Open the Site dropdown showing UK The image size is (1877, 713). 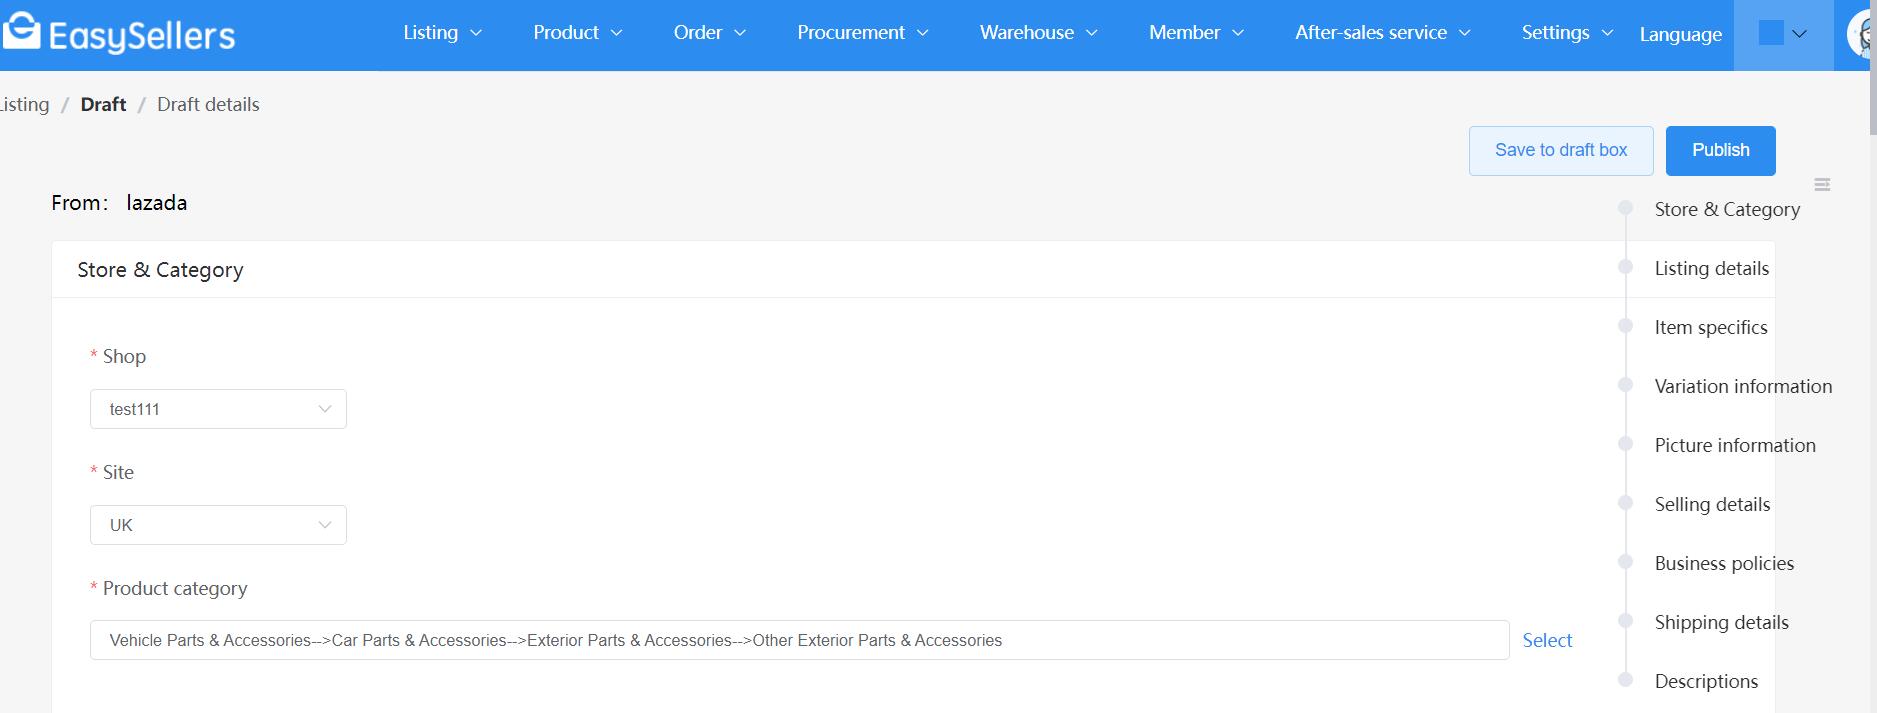click(x=218, y=525)
